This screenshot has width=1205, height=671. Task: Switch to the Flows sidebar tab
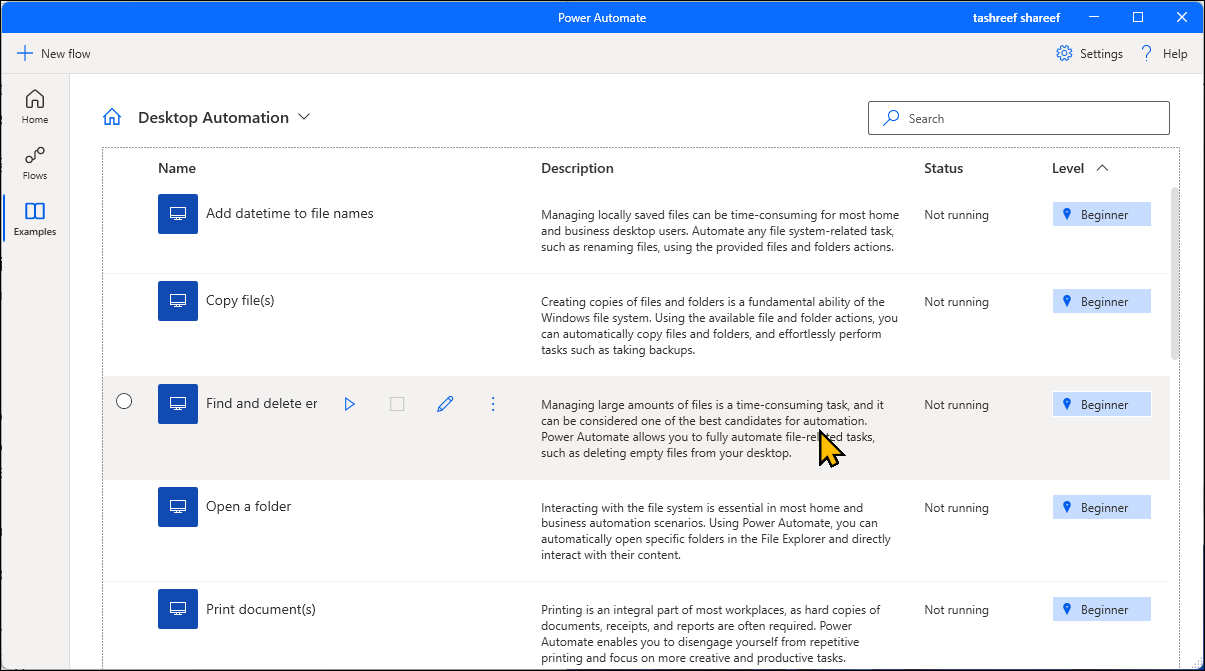click(x=35, y=162)
